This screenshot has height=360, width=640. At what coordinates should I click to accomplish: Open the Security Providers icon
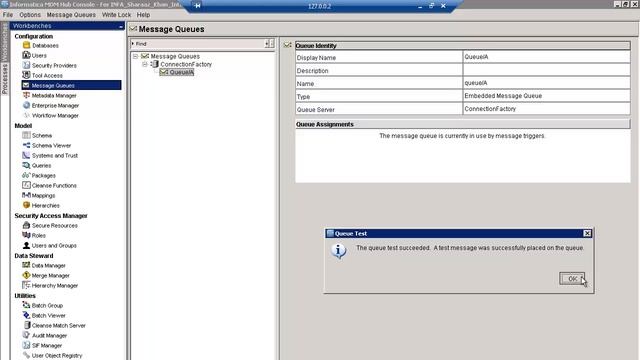pyautogui.click(x=27, y=65)
